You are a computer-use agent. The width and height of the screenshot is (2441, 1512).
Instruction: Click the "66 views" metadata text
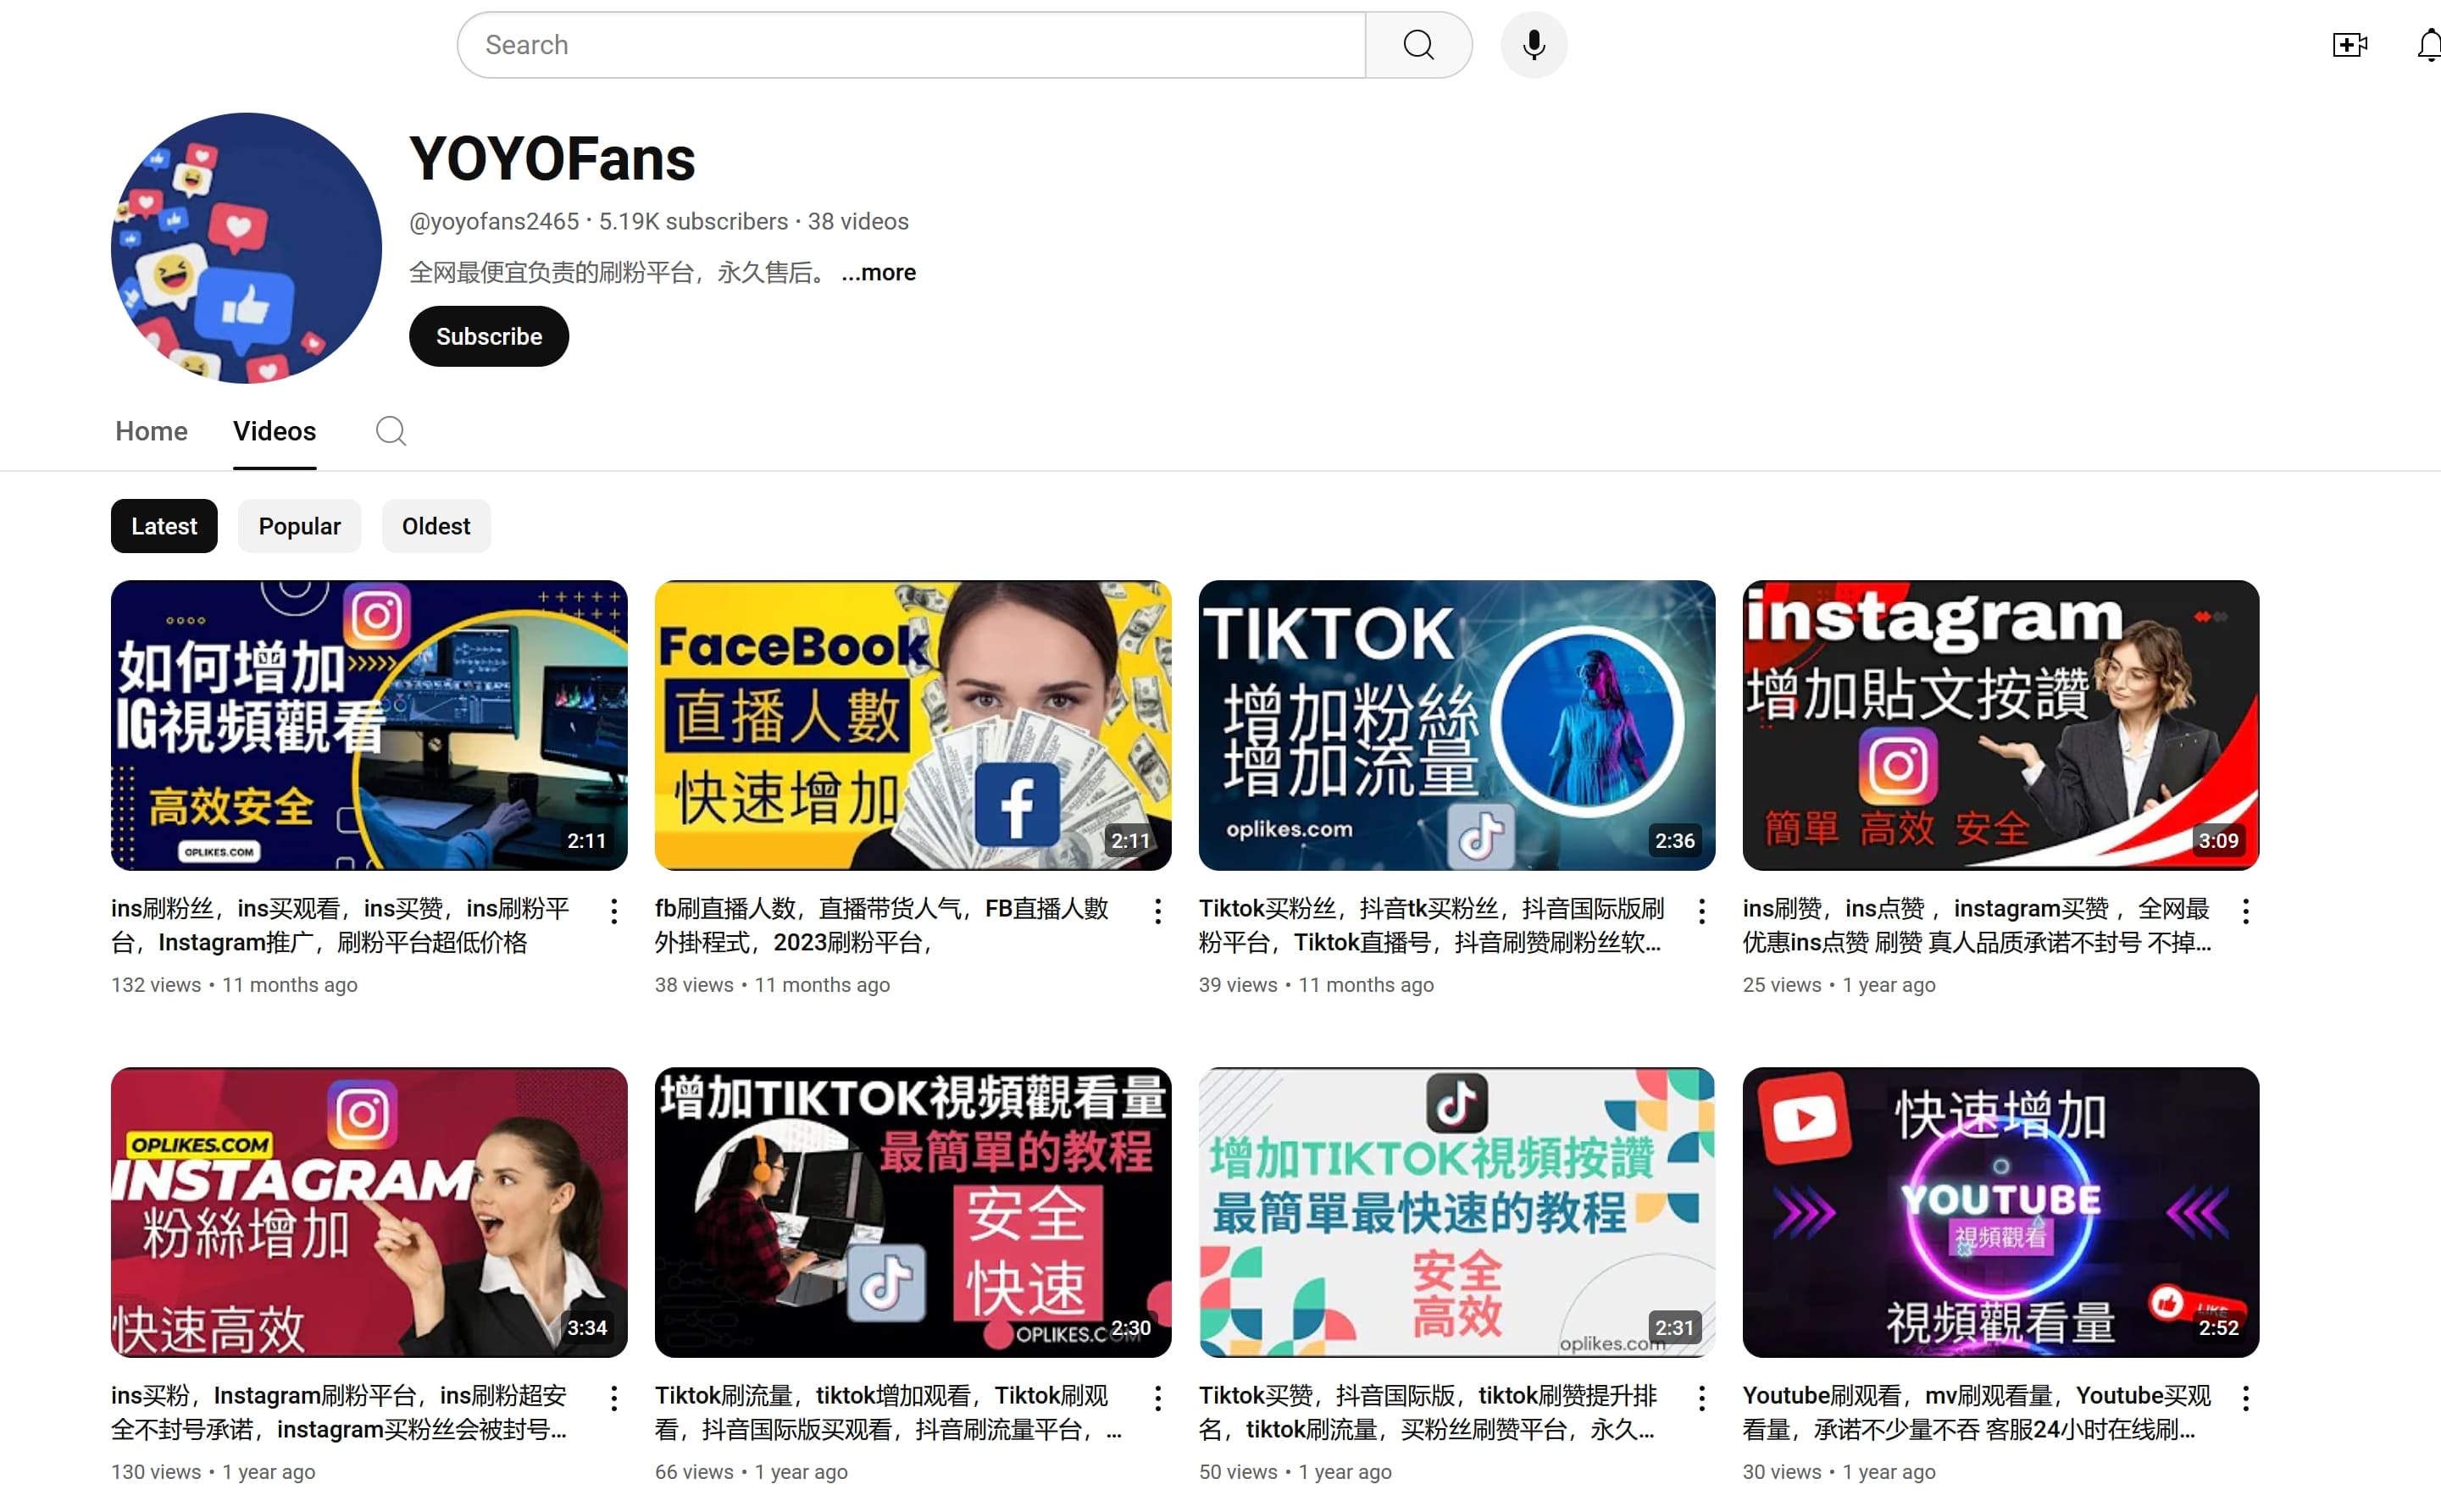694,1472
